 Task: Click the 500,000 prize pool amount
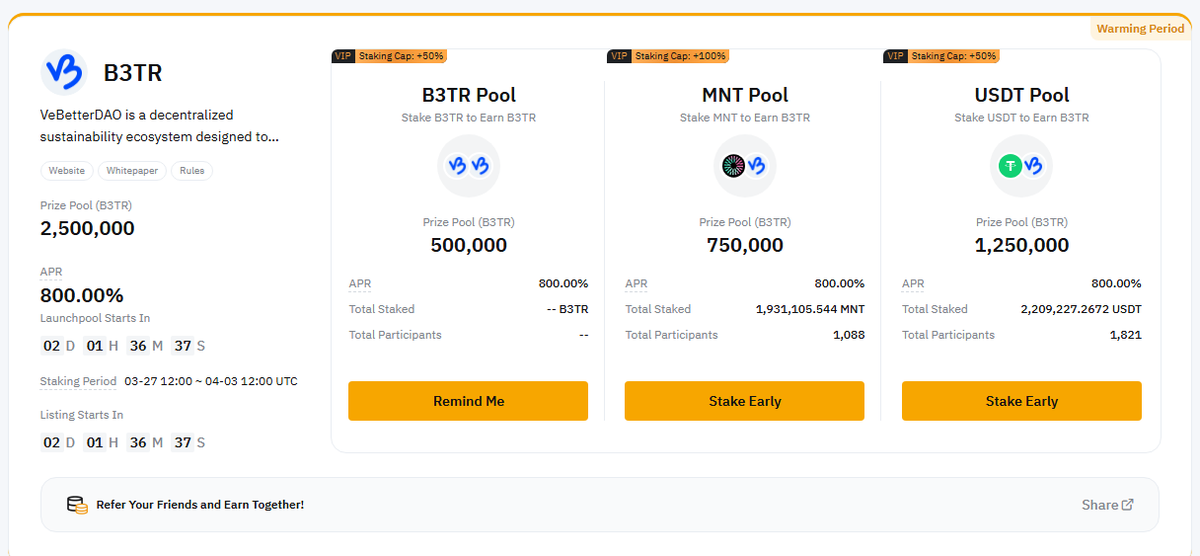(469, 245)
